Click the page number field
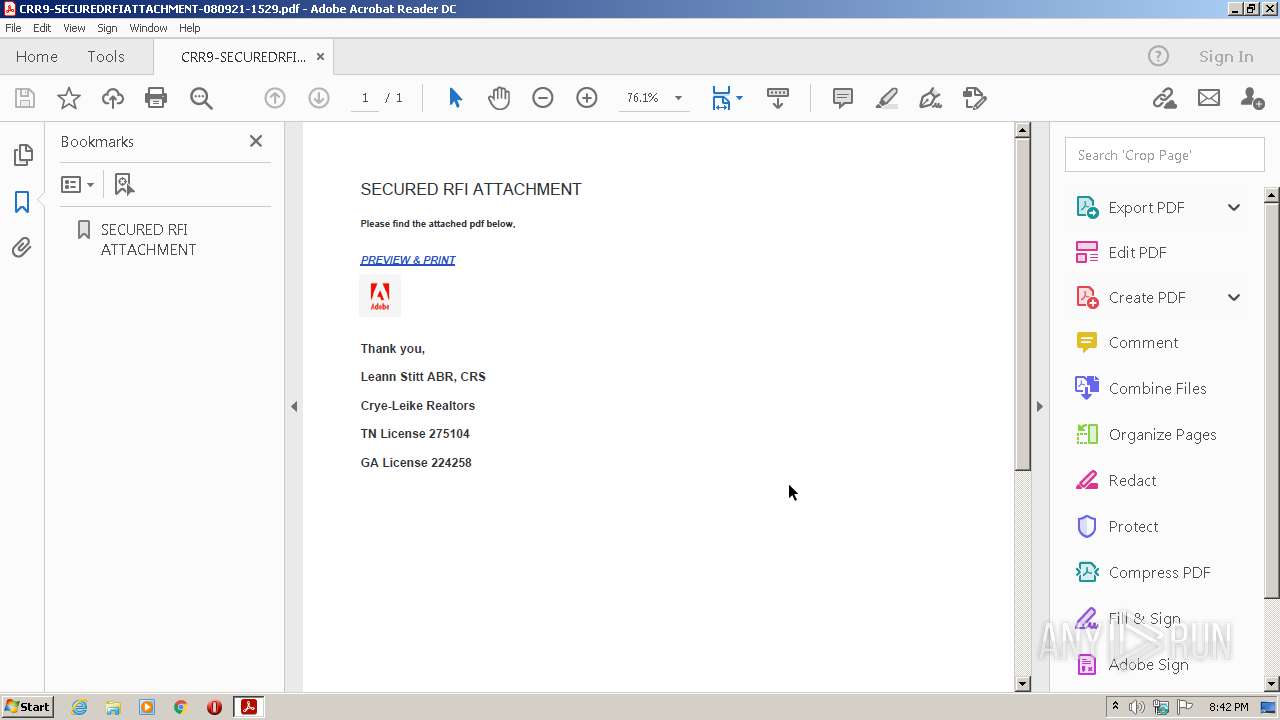Viewport: 1280px width, 720px height. click(365, 98)
